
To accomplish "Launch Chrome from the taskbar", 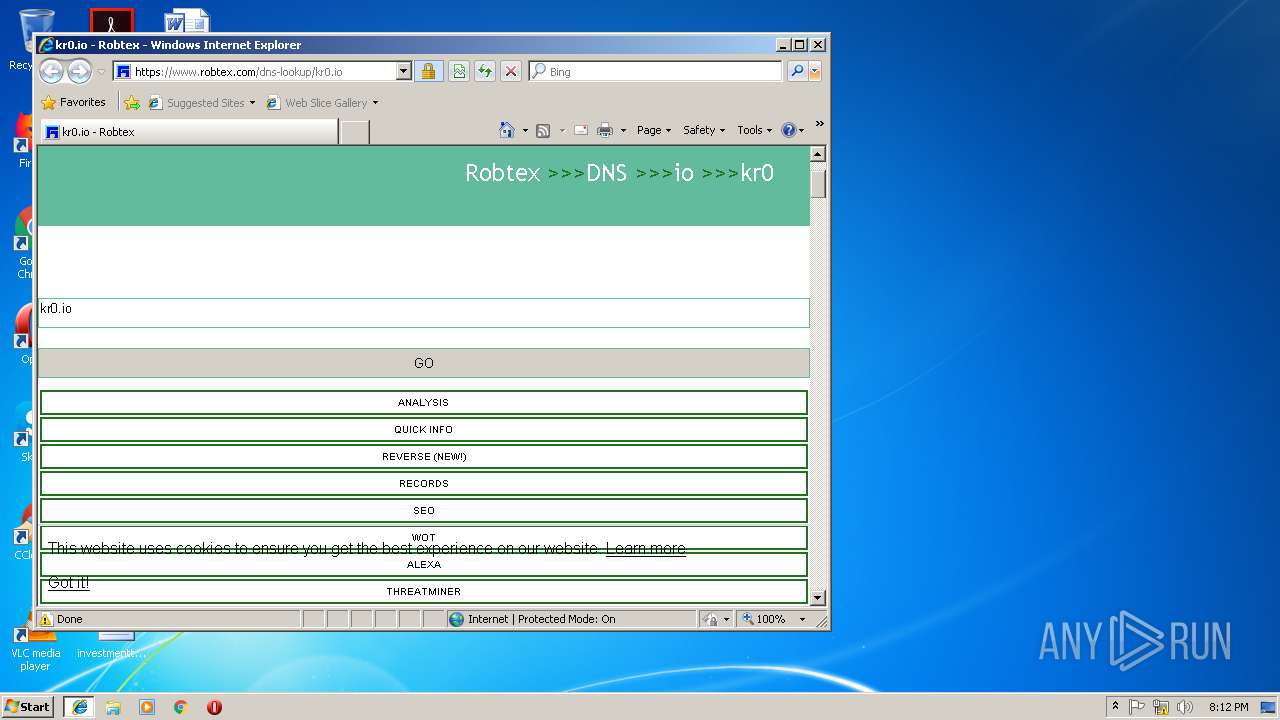I will [x=181, y=707].
